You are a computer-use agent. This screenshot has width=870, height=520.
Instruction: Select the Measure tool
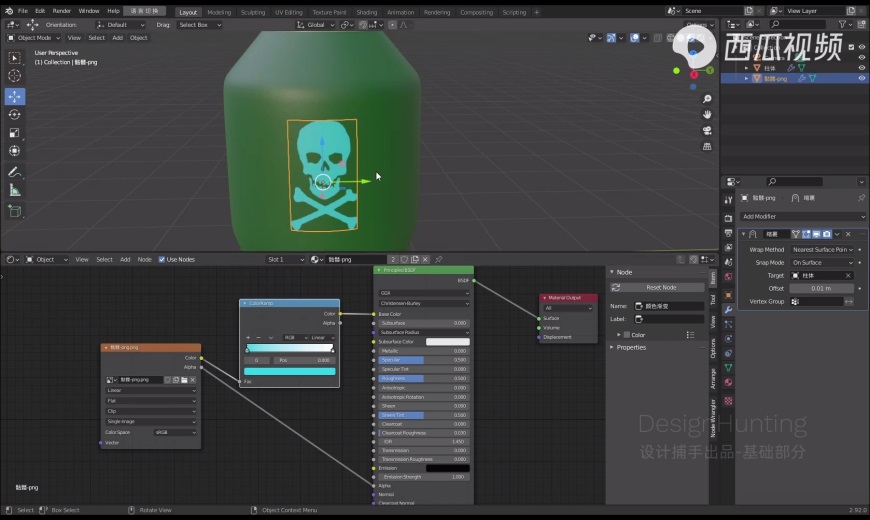[14, 191]
